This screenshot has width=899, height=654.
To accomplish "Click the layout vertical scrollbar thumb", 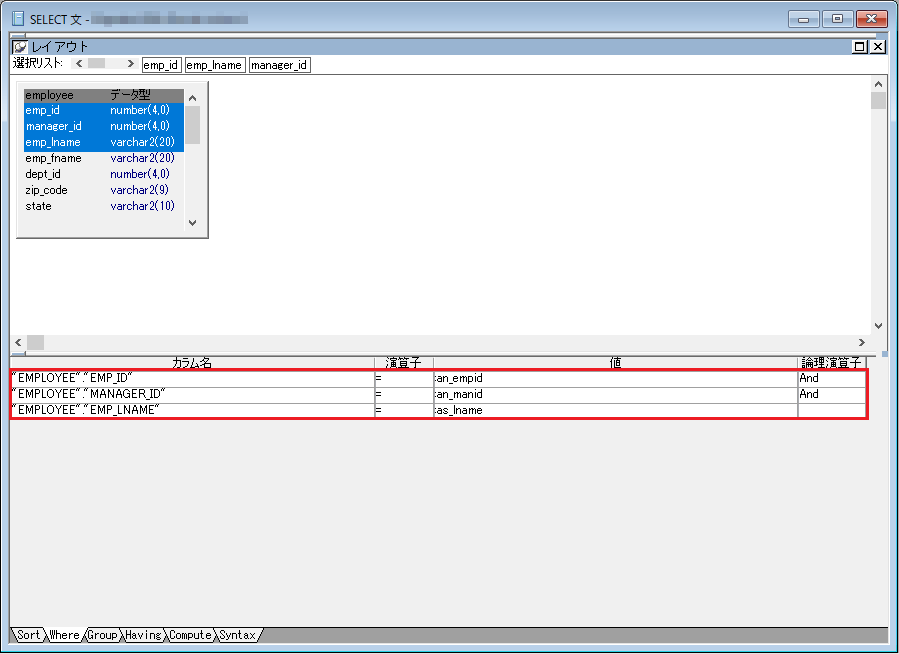I will tap(878, 101).
